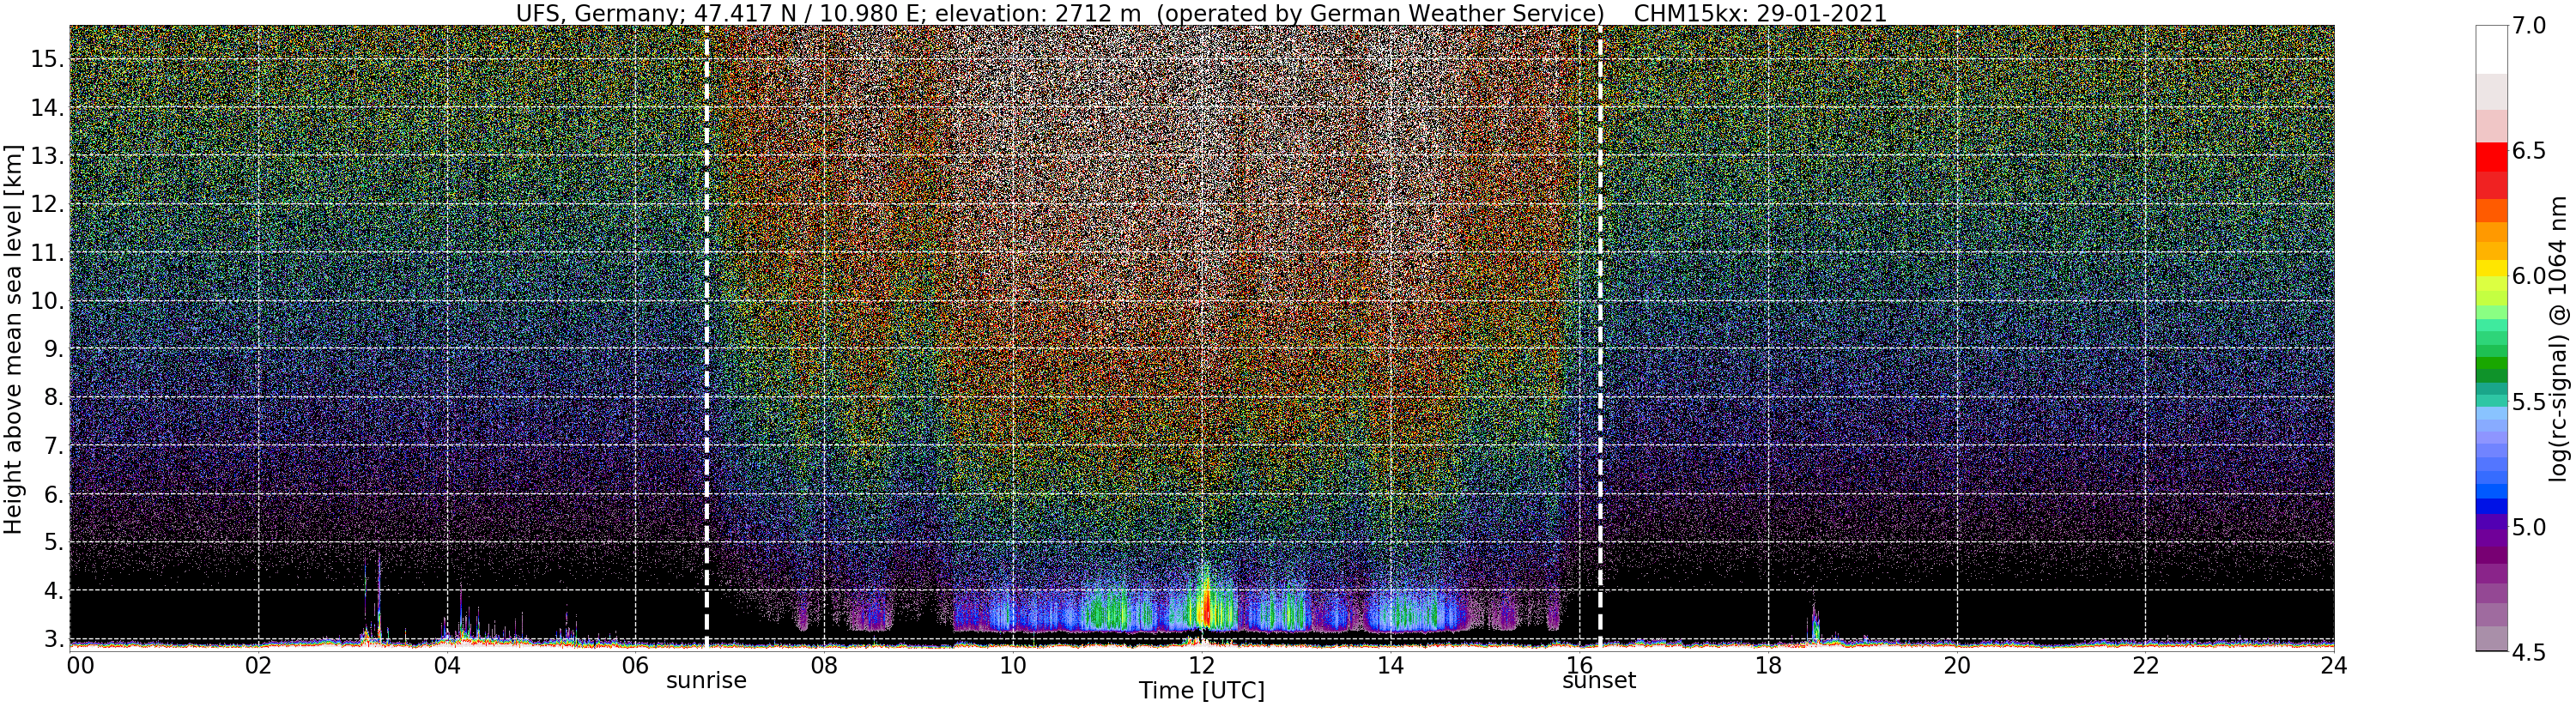This screenshot has width=2576, height=707.
Task: Click the time axis tick label '00'
Action: (x=80, y=664)
